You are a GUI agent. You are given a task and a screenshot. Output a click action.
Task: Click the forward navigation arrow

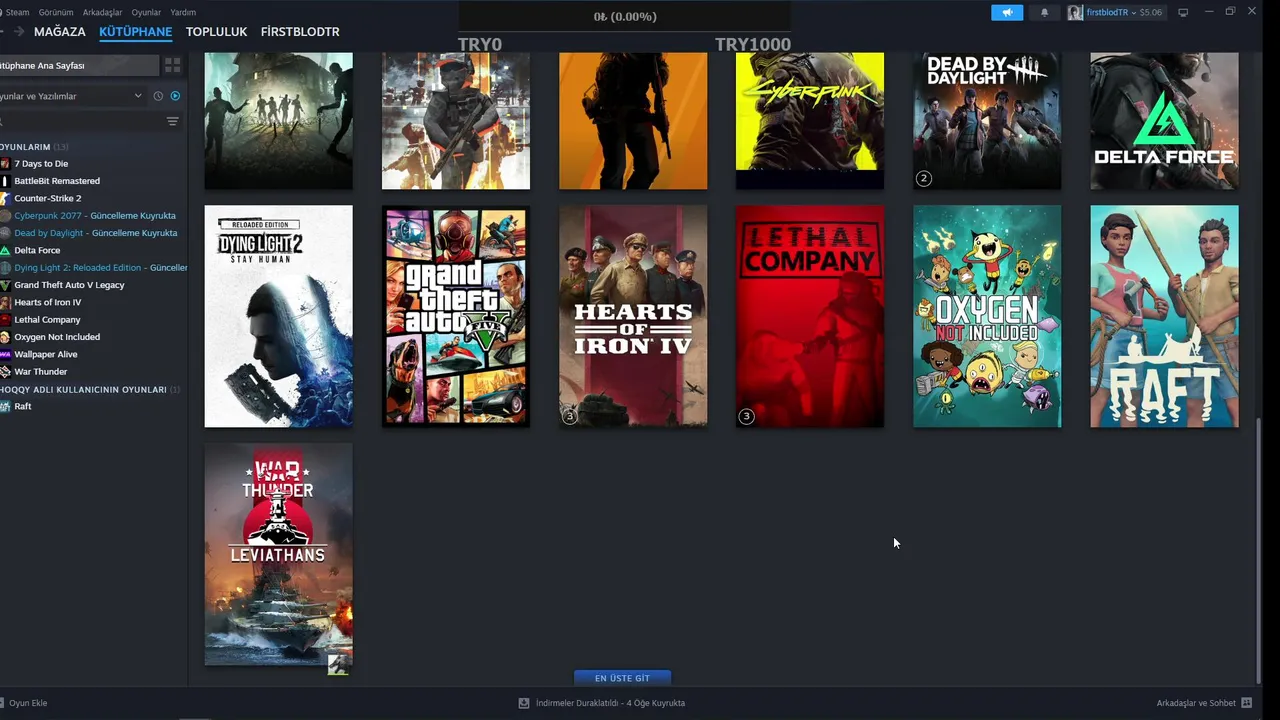point(18,32)
